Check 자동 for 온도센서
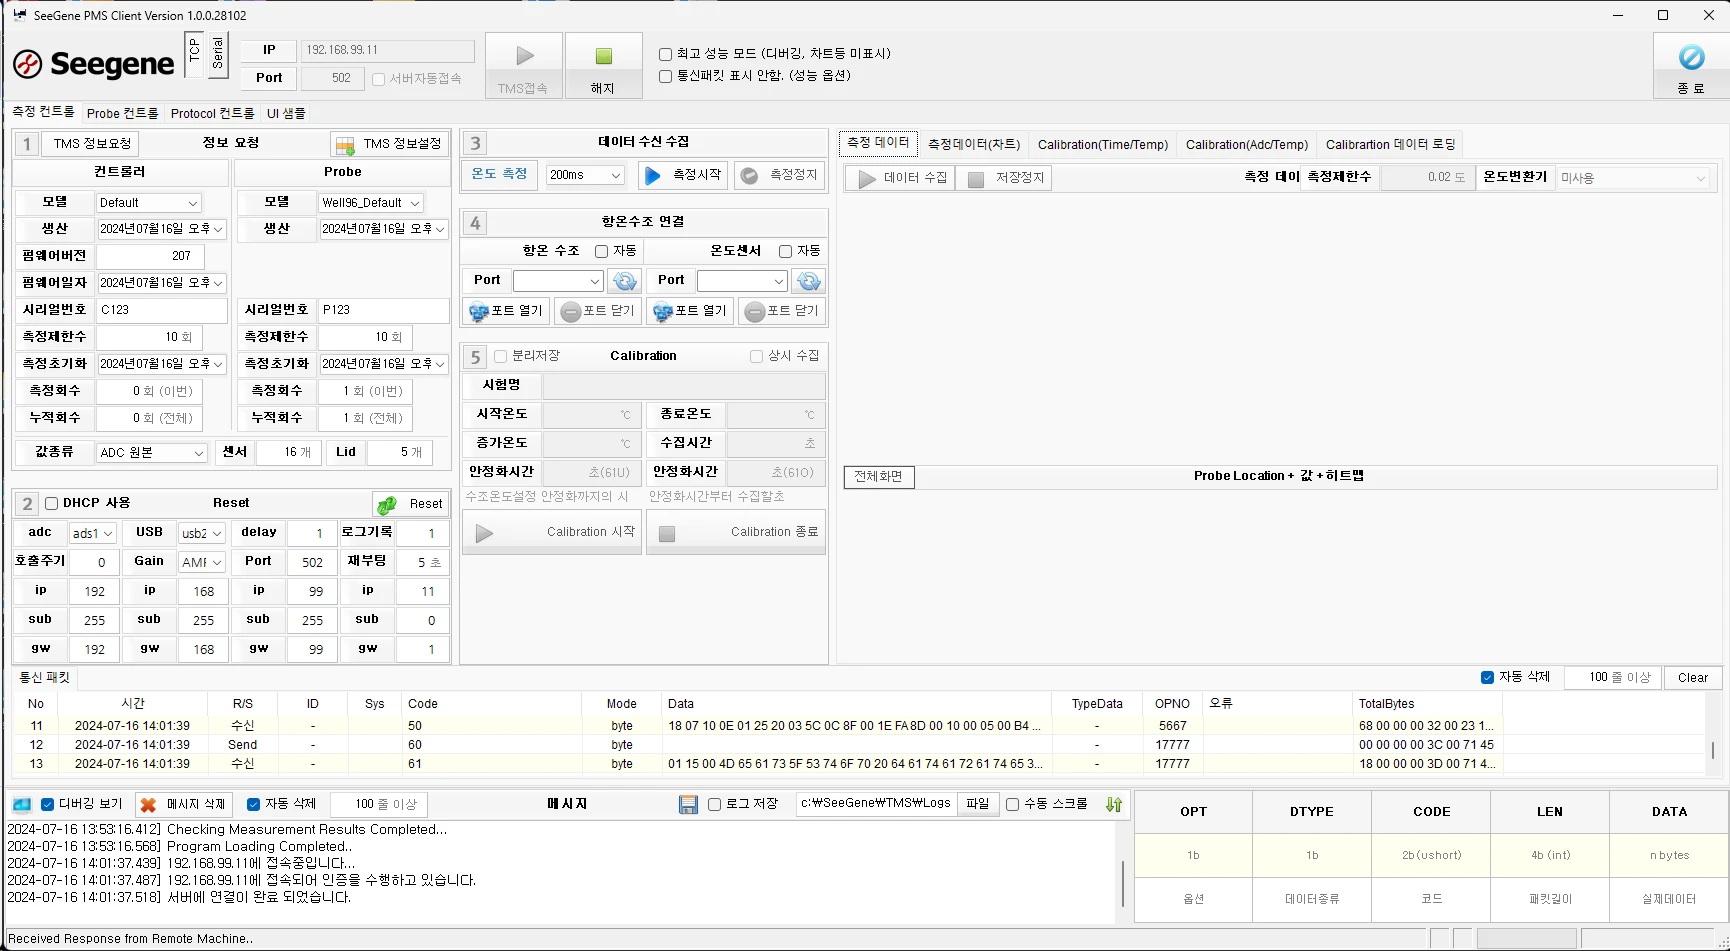 (x=785, y=251)
